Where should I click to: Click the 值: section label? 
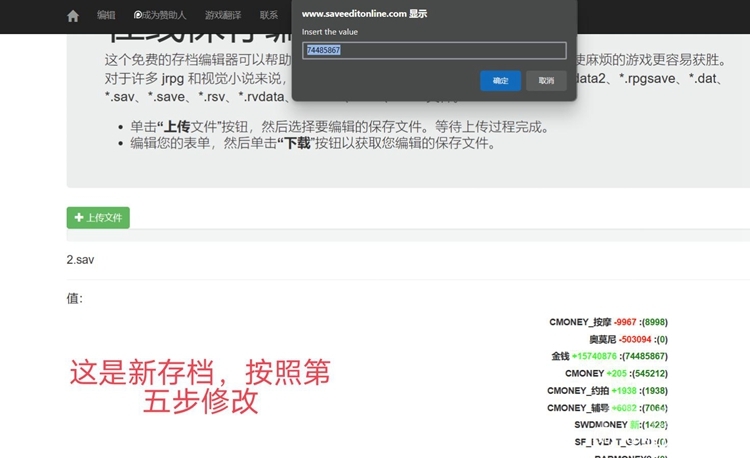(x=74, y=298)
